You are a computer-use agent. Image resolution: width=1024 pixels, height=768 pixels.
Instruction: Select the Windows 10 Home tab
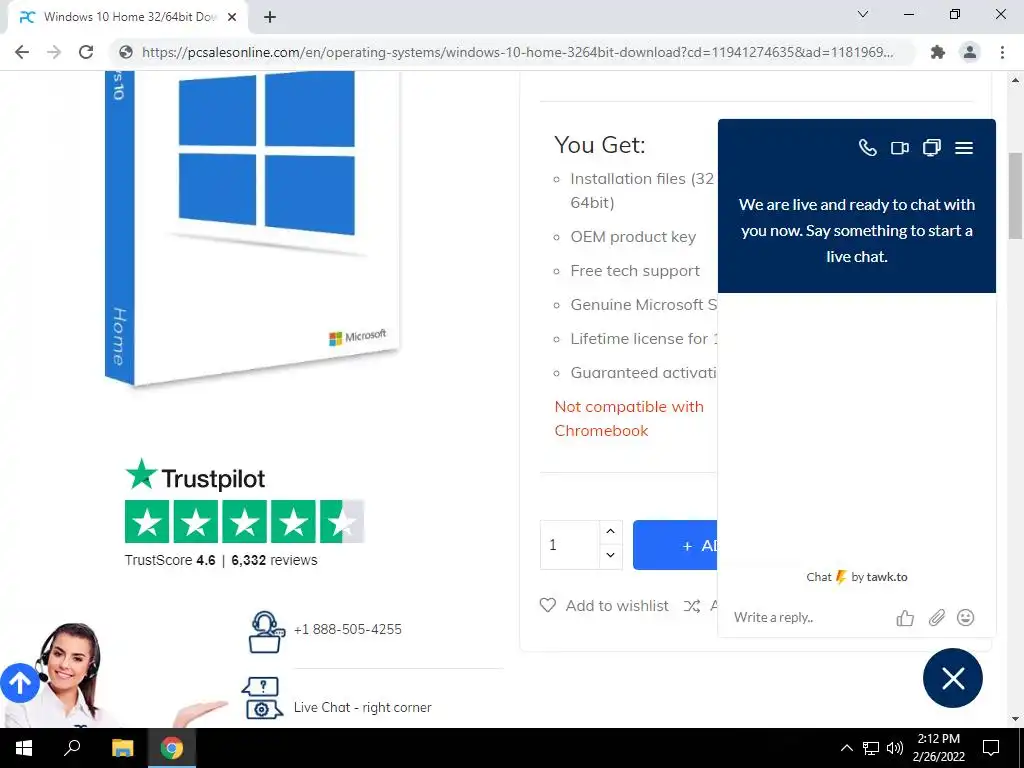coord(128,17)
